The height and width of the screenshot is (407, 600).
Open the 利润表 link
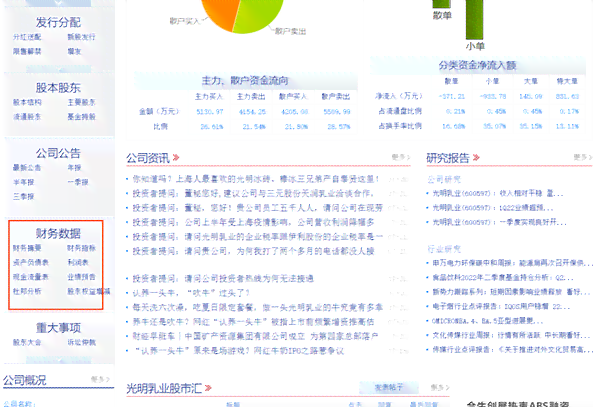coord(78,262)
